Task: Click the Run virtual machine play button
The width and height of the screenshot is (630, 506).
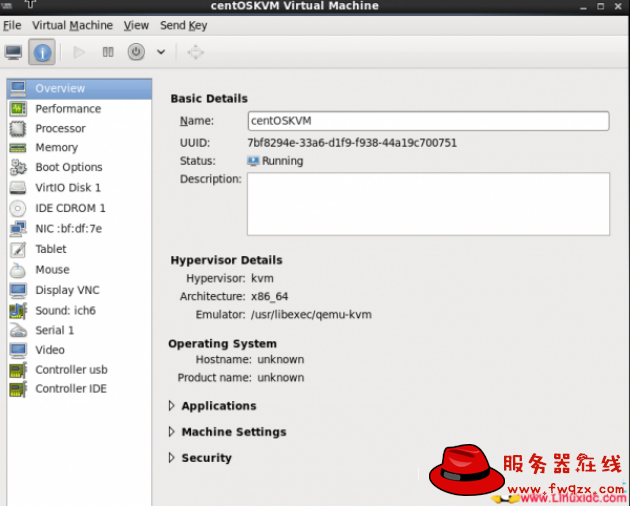Action: point(79,52)
